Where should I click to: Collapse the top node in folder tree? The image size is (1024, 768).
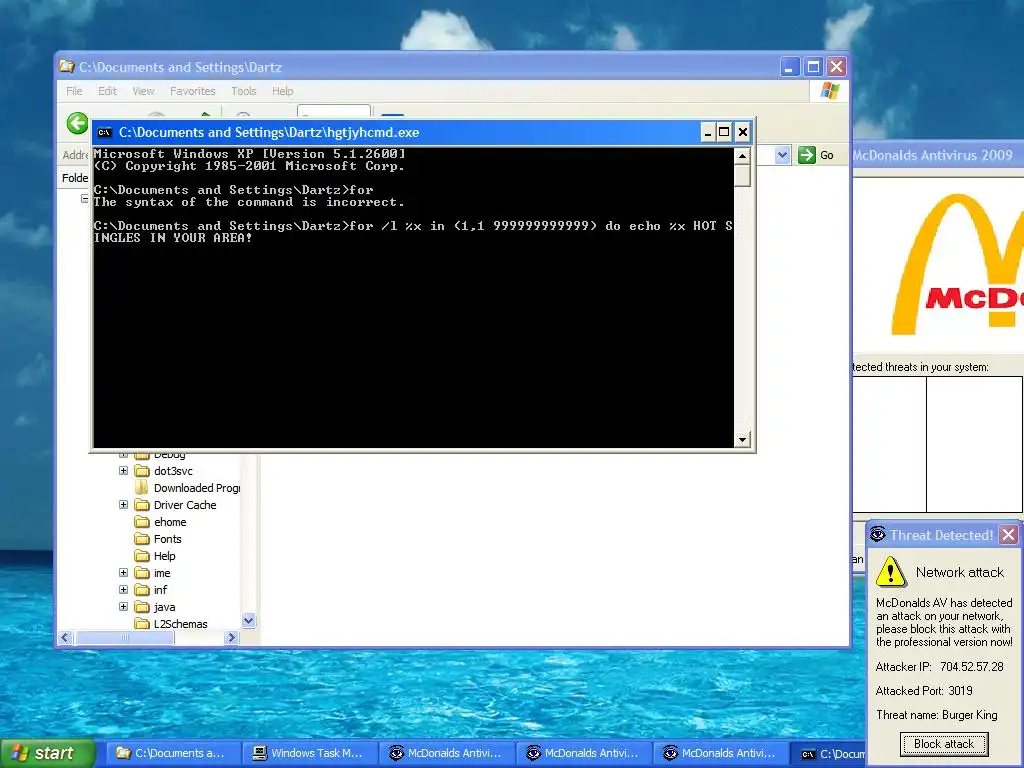coord(84,198)
